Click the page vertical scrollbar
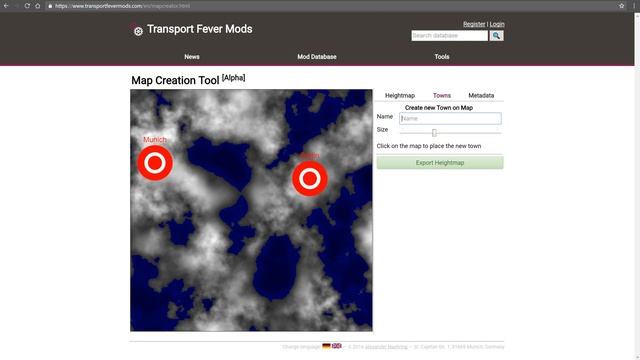640x360 pixels. point(637,186)
